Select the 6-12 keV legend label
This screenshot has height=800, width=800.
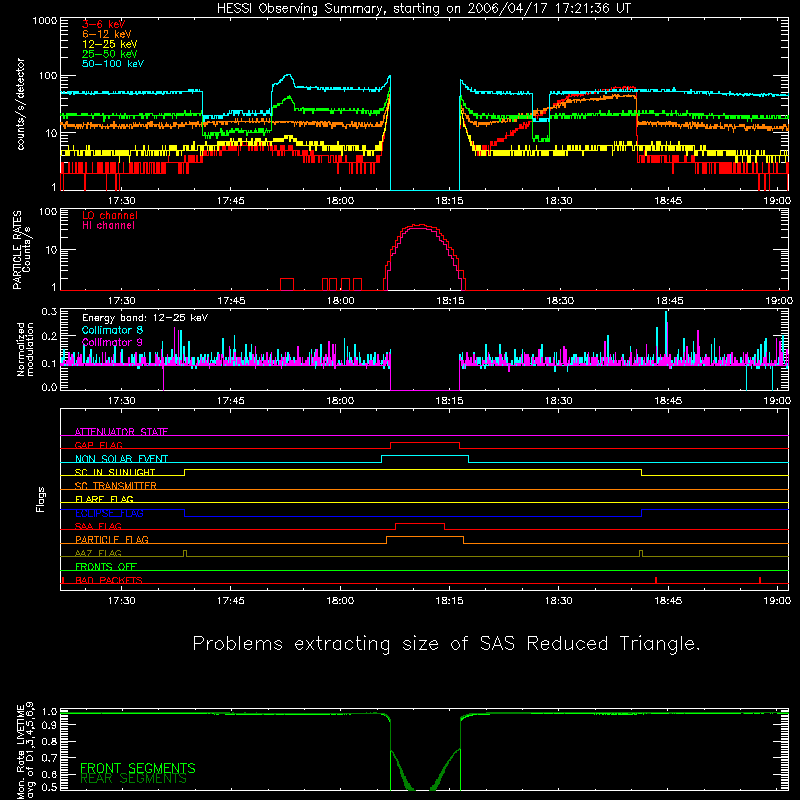[107, 34]
